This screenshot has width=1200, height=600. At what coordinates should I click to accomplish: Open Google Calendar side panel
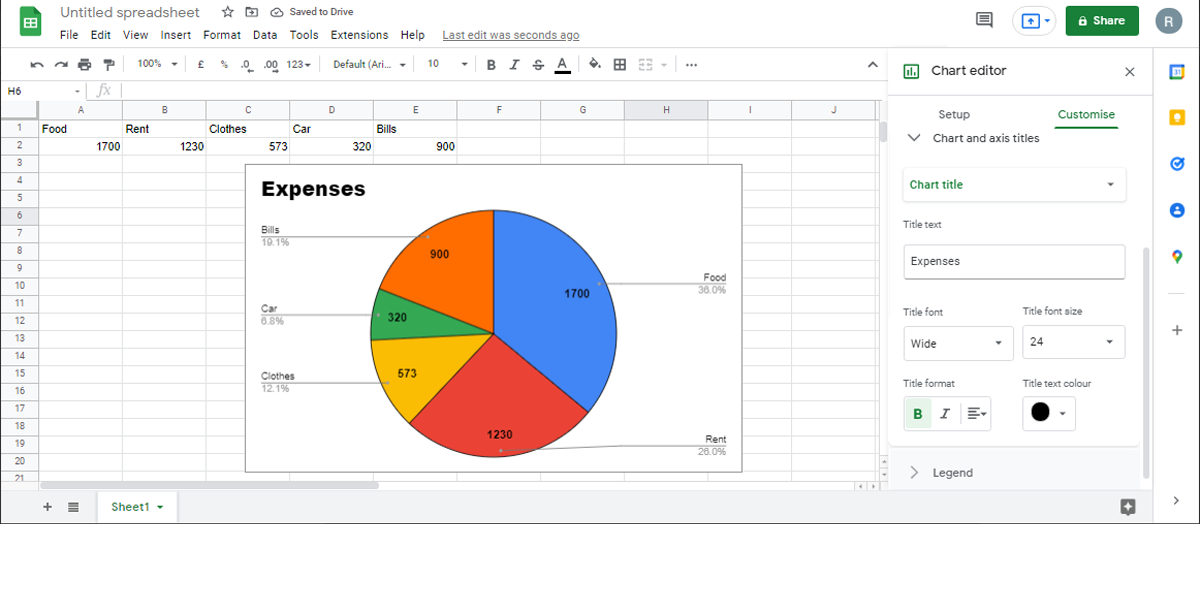[x=1177, y=73]
